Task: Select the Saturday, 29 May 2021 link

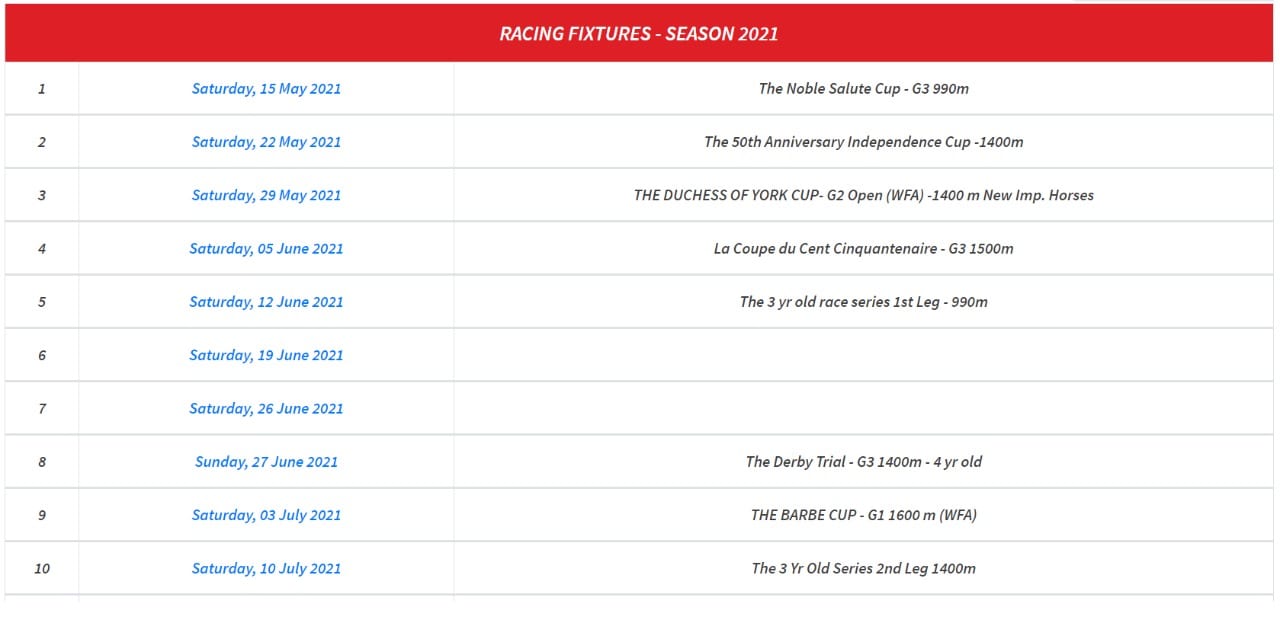Action: 266,195
